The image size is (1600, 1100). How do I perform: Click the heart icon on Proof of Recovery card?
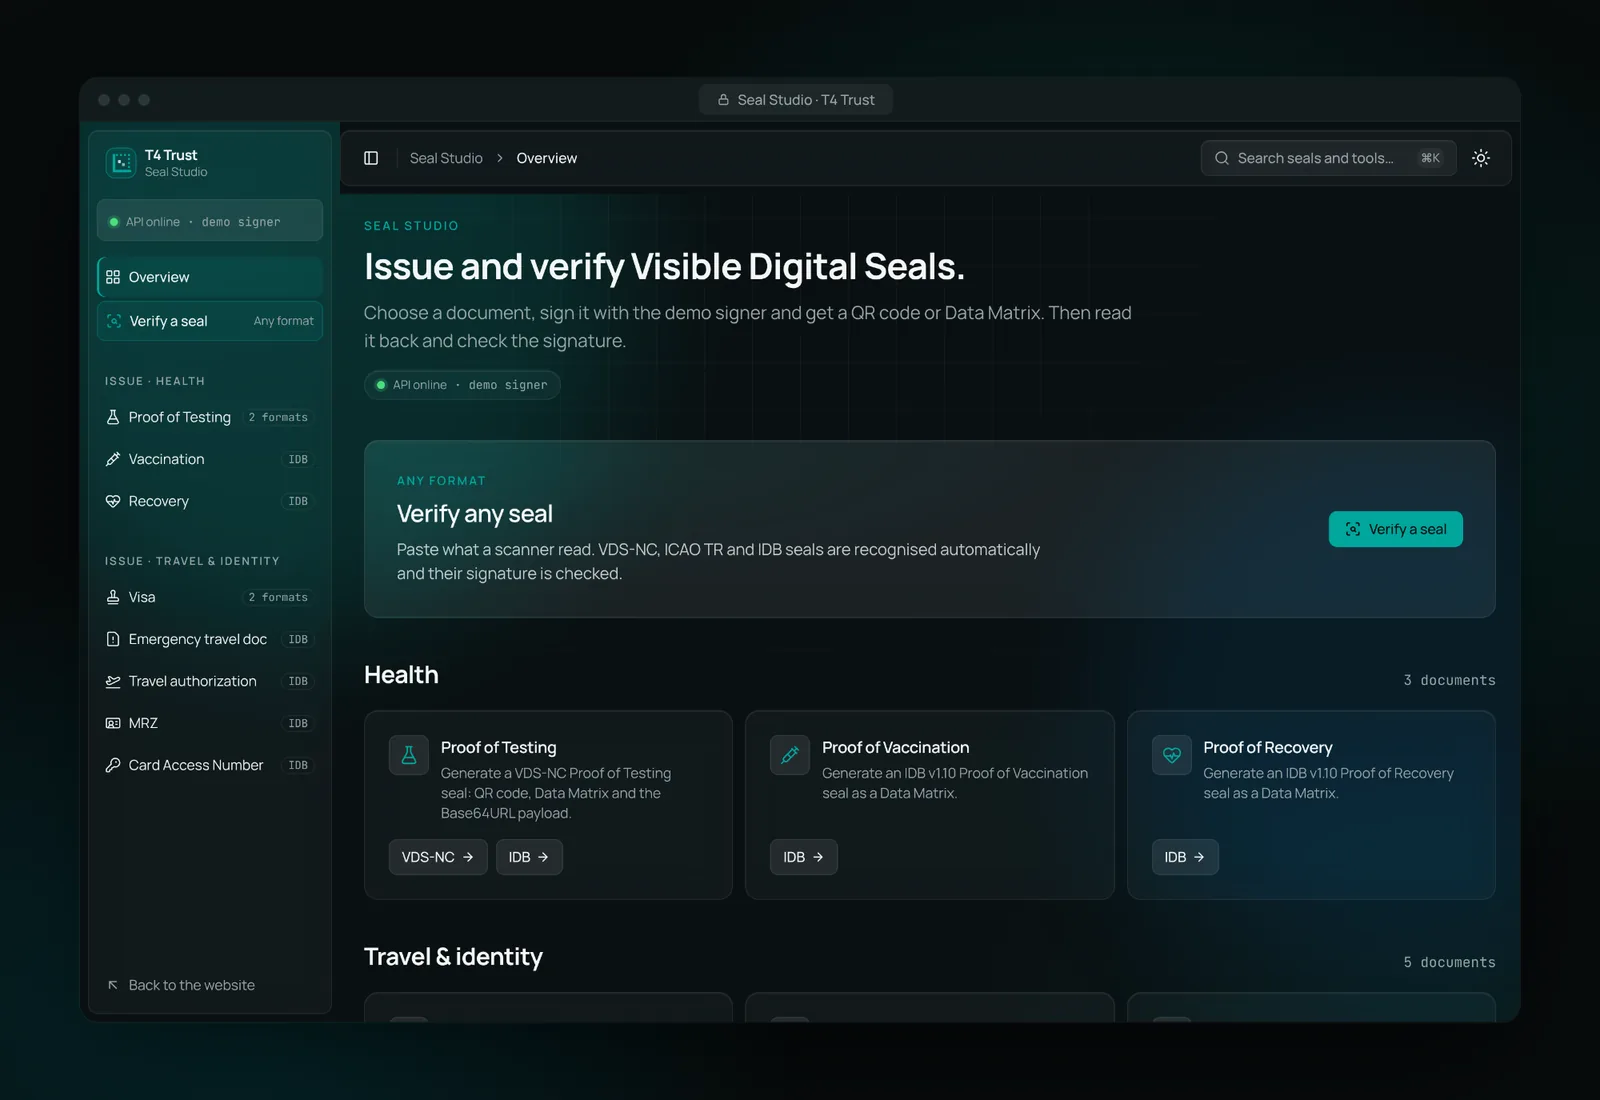point(1172,755)
